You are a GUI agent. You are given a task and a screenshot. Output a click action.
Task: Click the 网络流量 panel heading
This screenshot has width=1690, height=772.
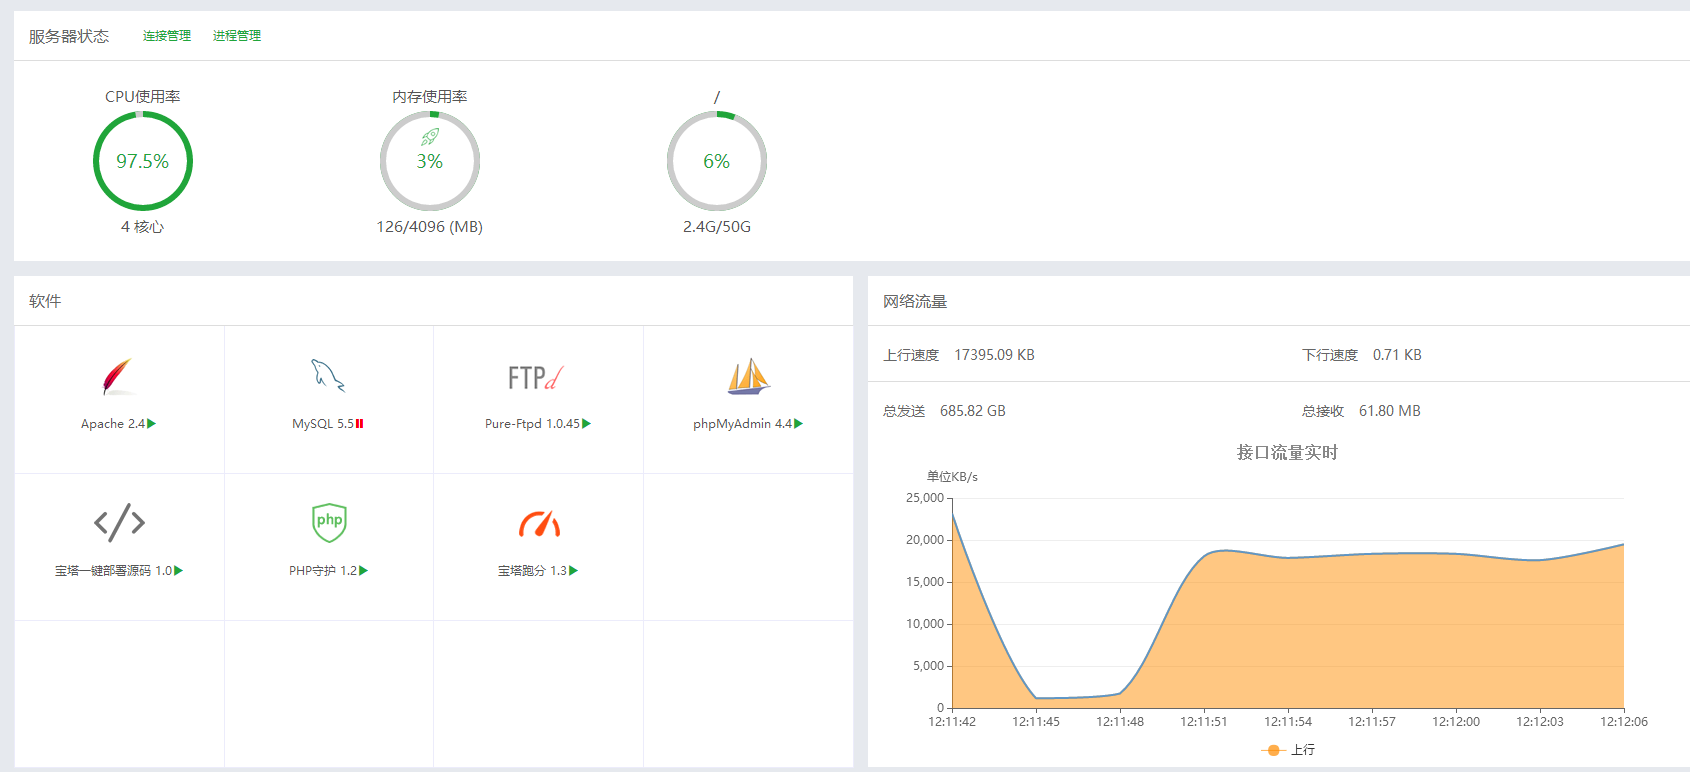click(x=915, y=301)
